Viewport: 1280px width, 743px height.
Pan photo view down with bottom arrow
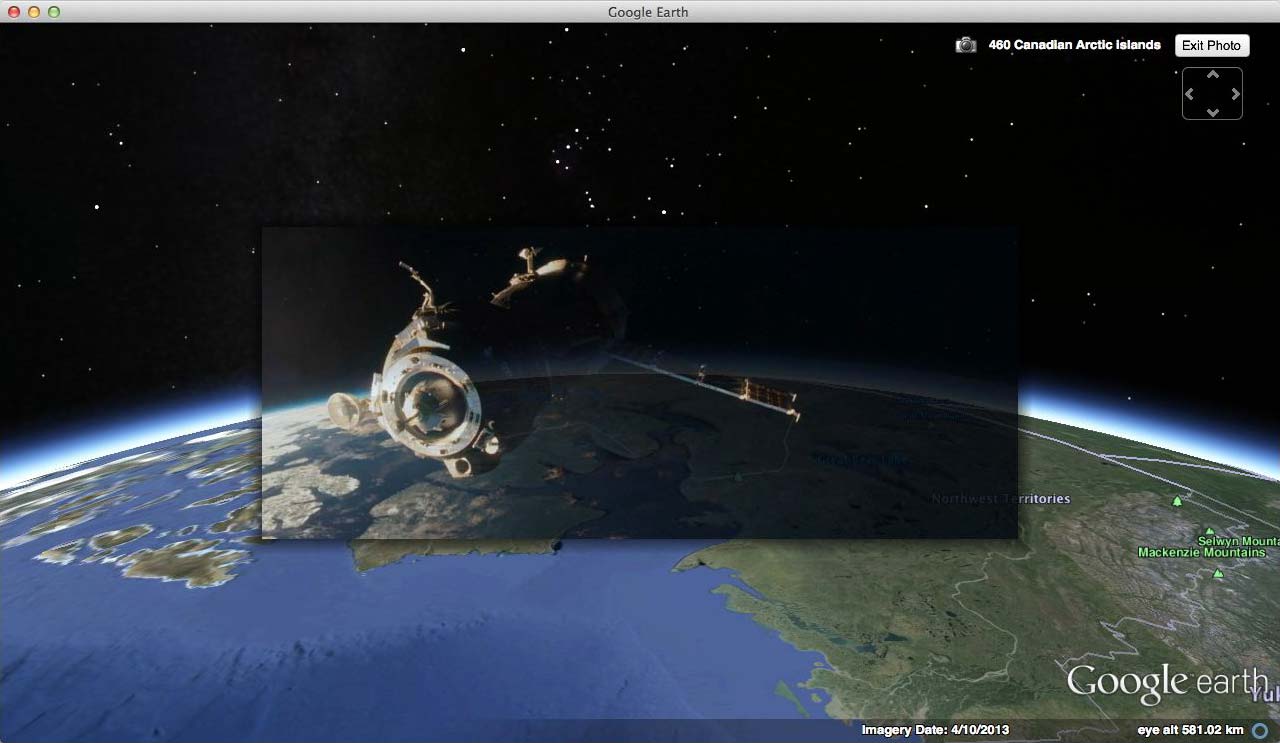1212,112
